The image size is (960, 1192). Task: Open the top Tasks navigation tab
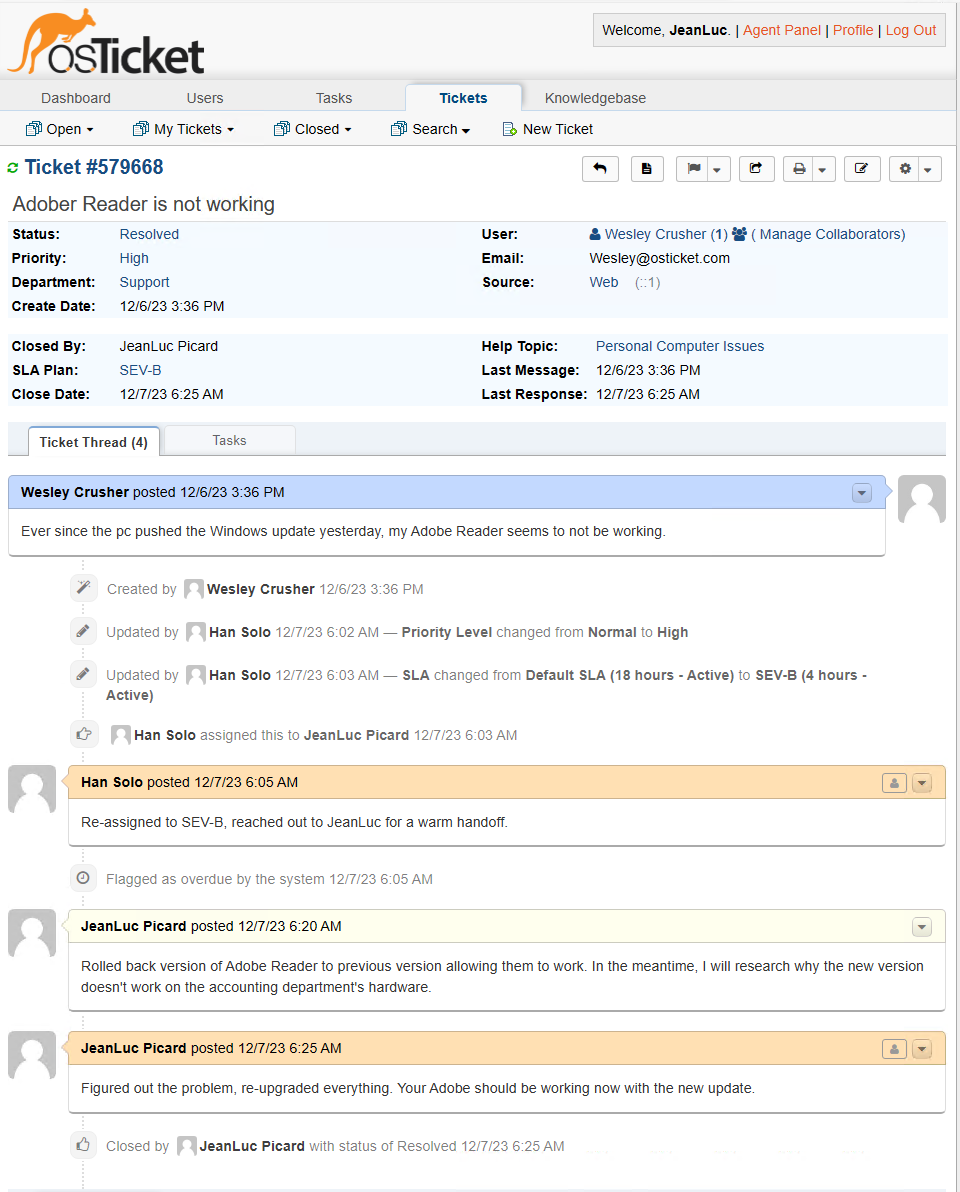[x=334, y=98]
